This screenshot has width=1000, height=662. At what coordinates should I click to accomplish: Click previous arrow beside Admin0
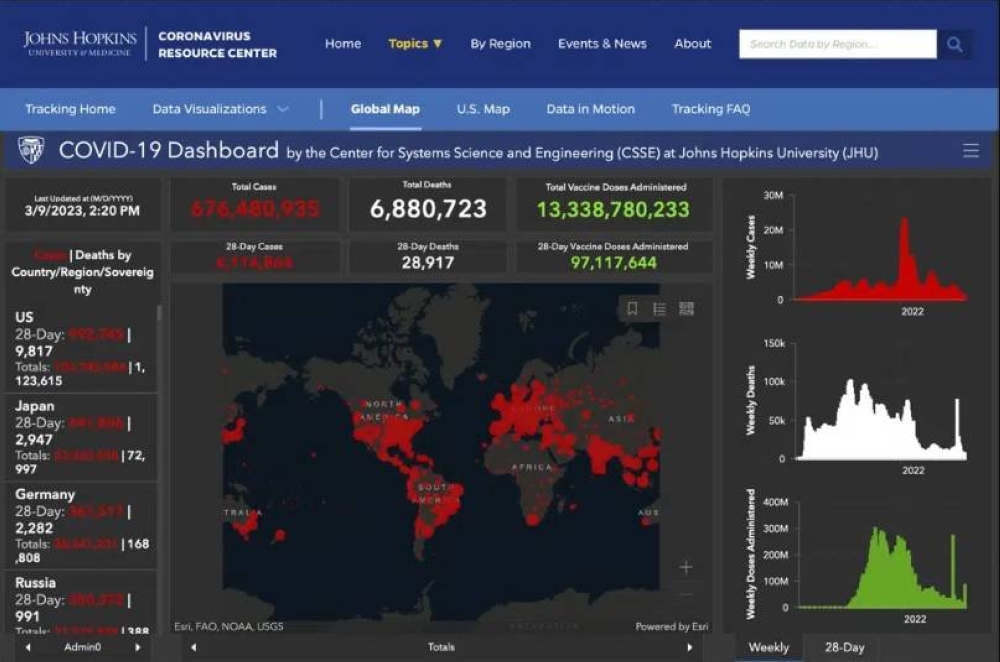[x=27, y=647]
